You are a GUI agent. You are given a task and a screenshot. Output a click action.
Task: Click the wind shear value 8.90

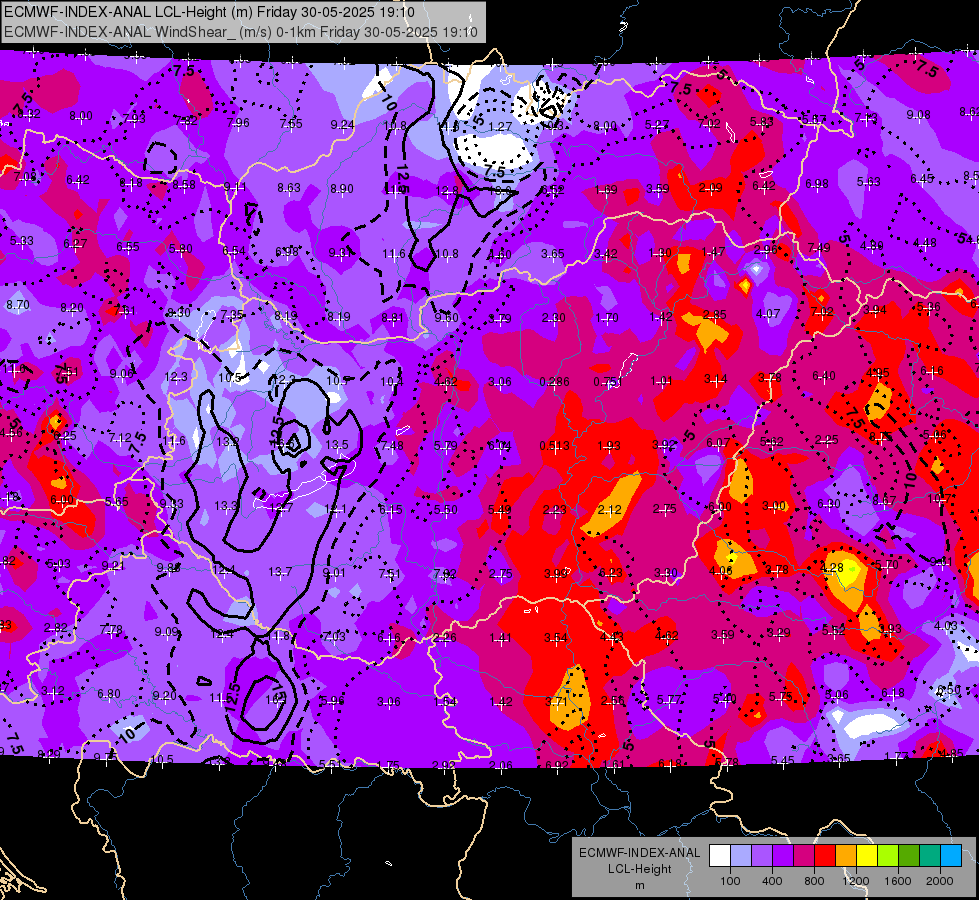pos(342,189)
